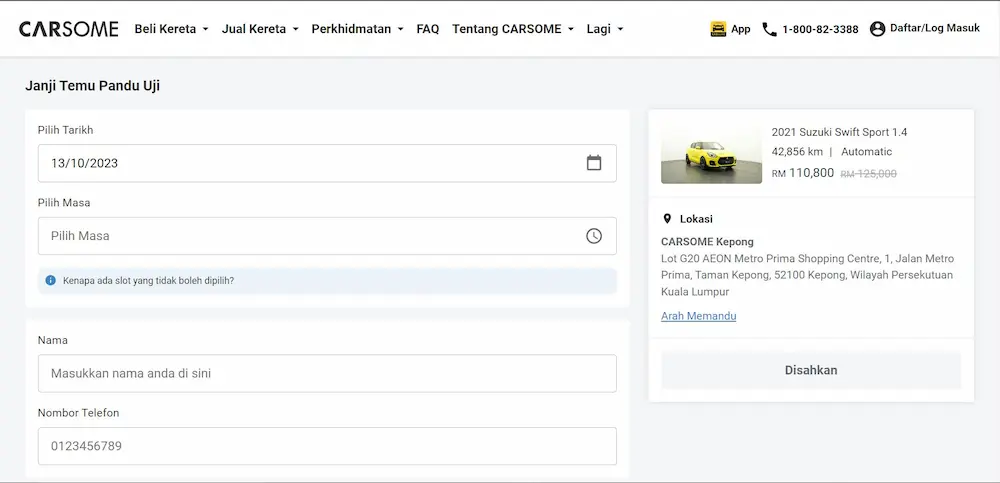Expand the Lagi menu
Screen dimensions: 1000x483
tap(605, 29)
